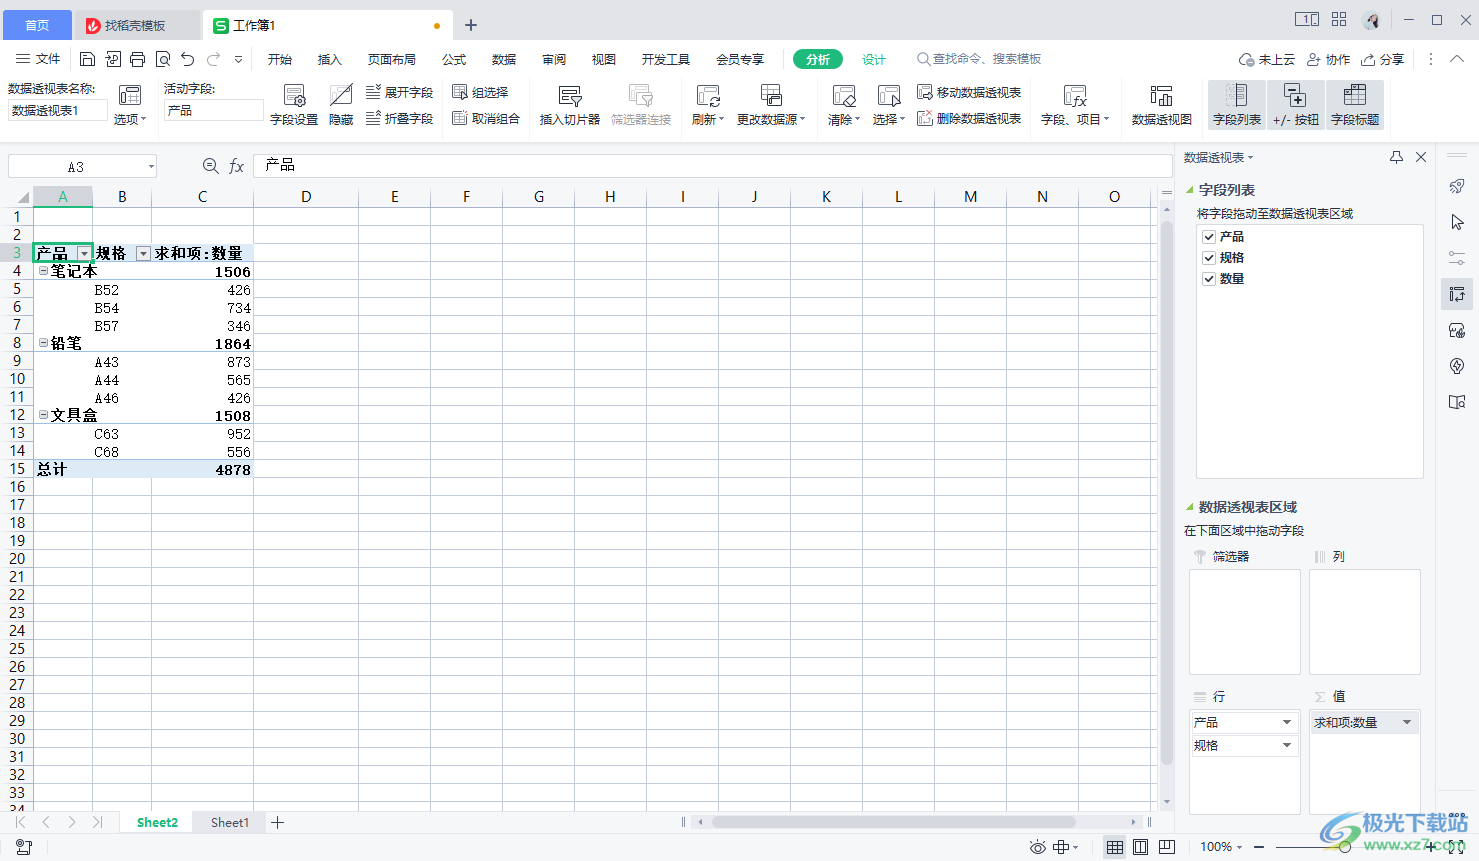
Task: Close the 数据透视表 side panel
Action: coord(1421,157)
